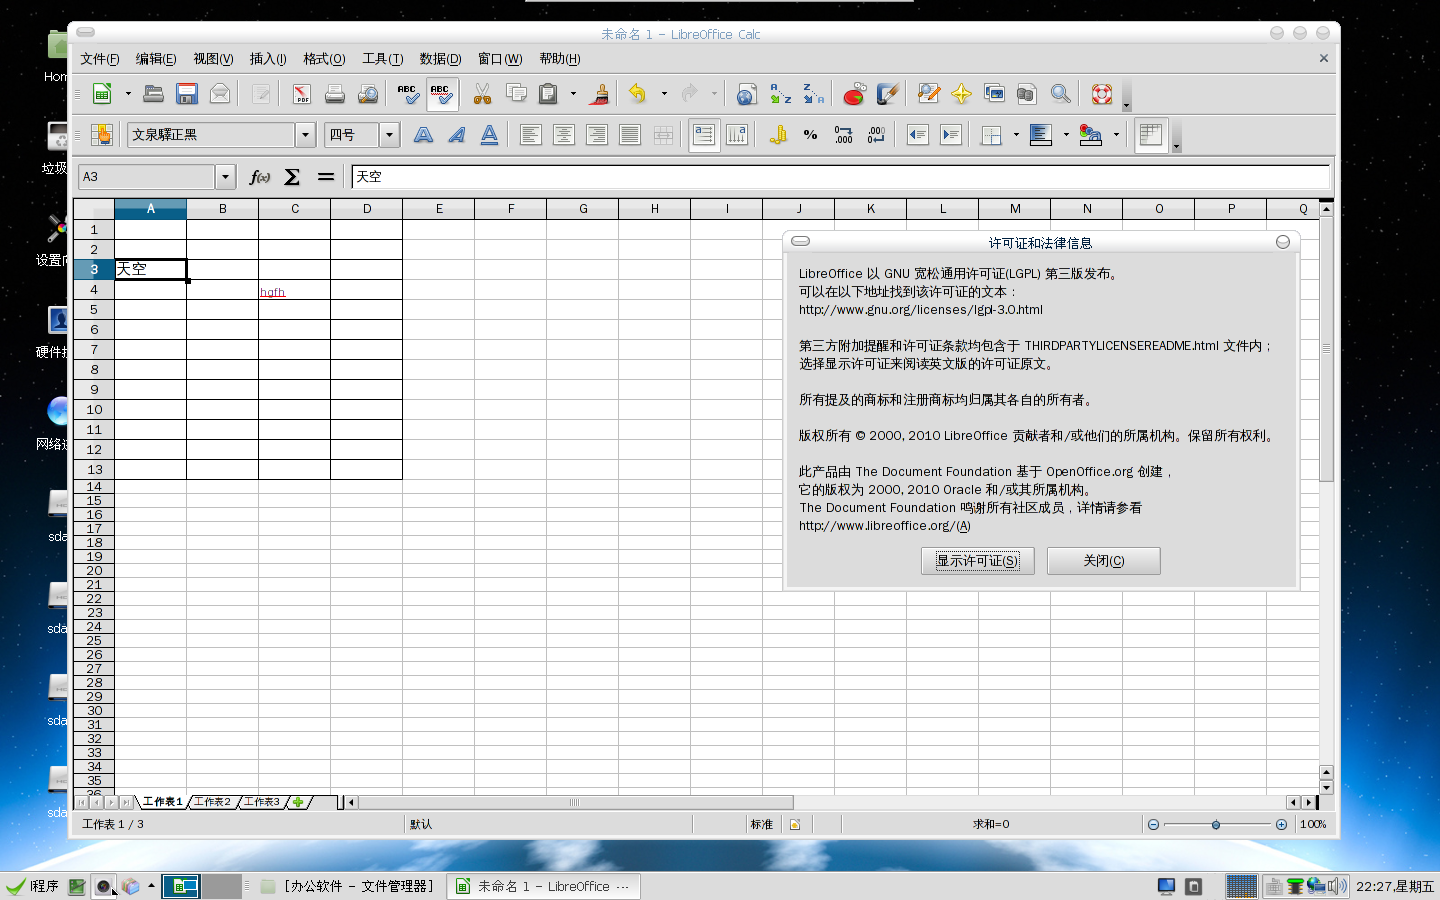
Task: Add a decimal place
Action: [x=844, y=134]
